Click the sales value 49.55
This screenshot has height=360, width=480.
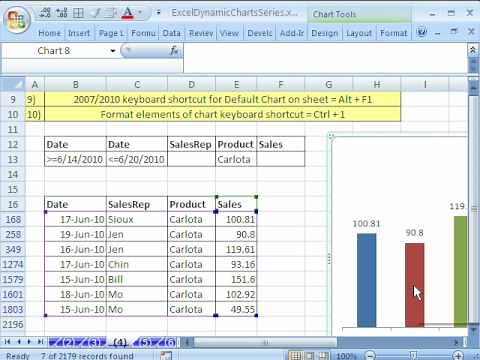[x=236, y=309]
